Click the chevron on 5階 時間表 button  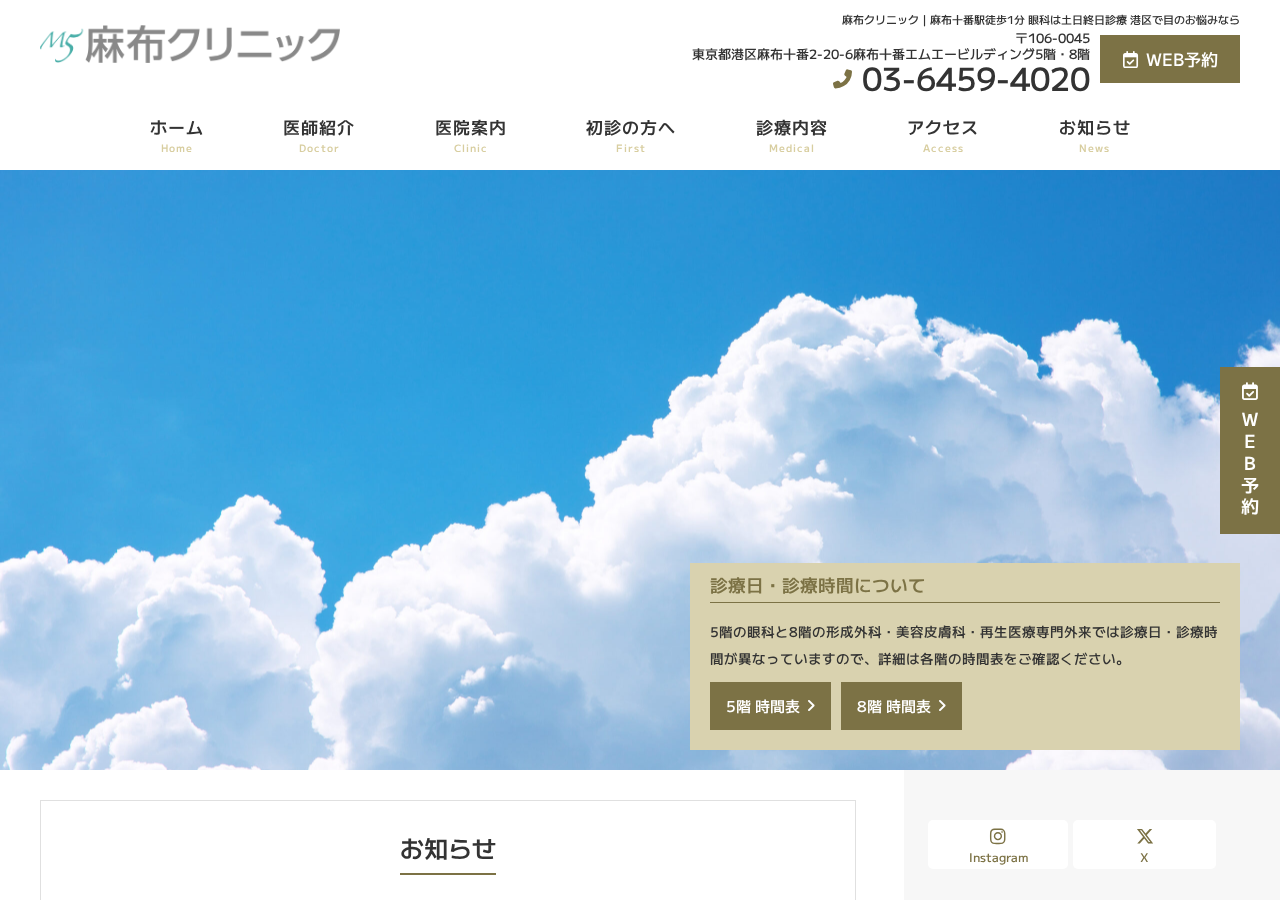click(811, 706)
